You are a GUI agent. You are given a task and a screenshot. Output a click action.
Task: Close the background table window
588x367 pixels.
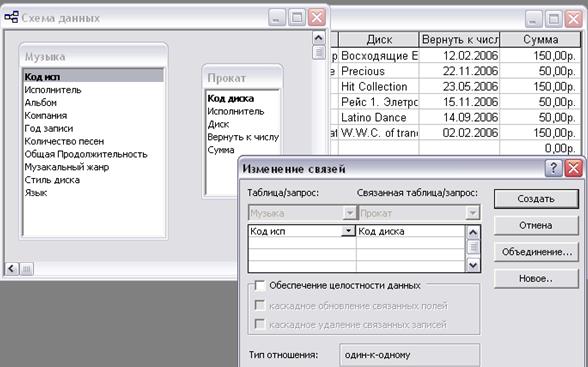tap(573, 19)
